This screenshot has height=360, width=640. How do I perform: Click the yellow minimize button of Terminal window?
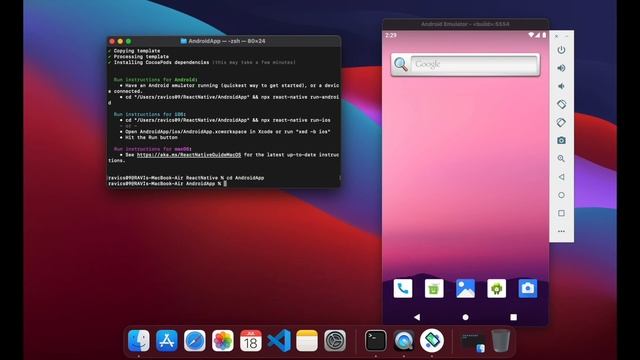(x=120, y=41)
